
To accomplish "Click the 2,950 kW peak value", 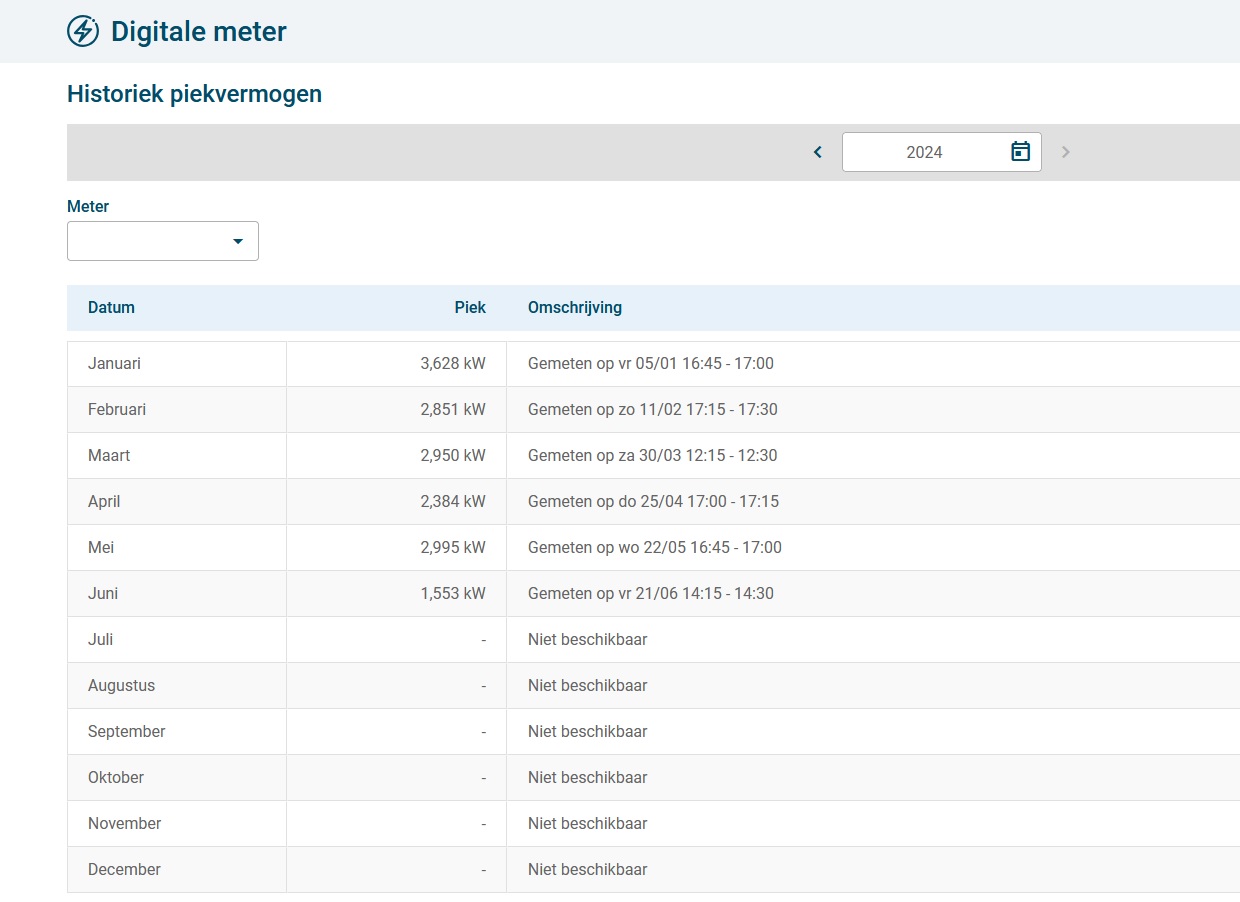I will point(453,456).
